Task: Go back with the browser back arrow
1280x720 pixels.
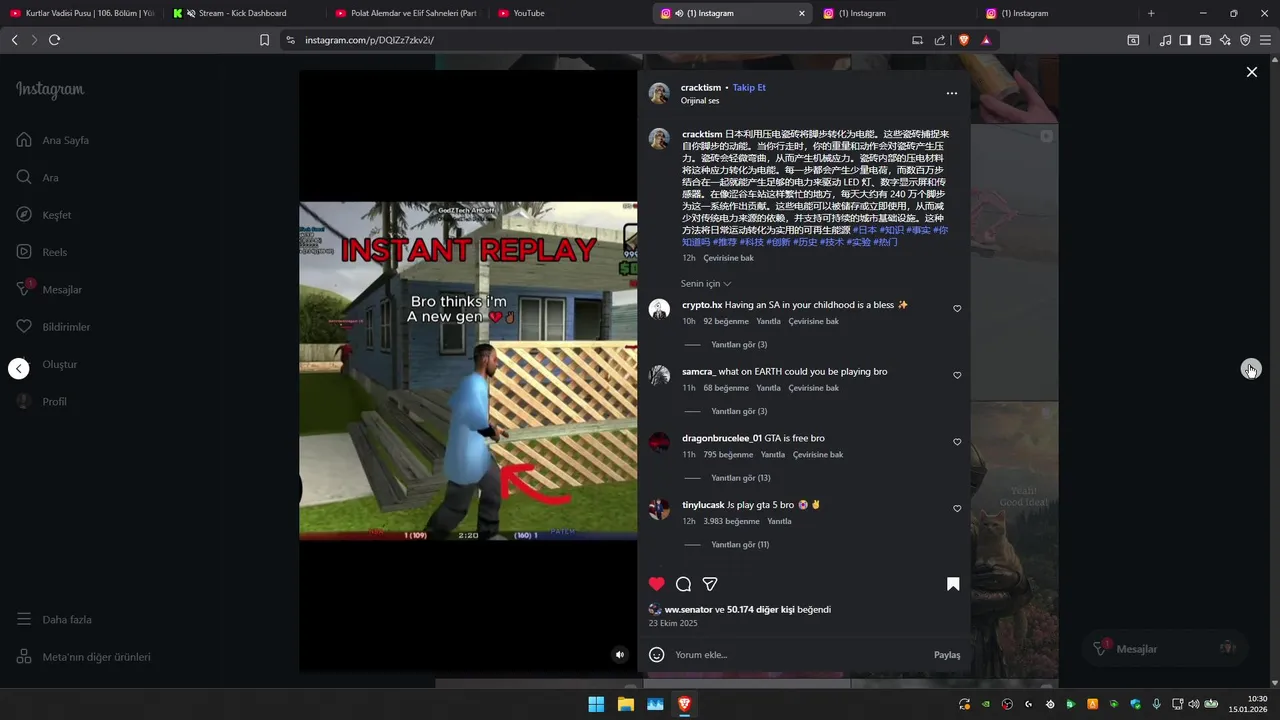Action: click(14, 40)
